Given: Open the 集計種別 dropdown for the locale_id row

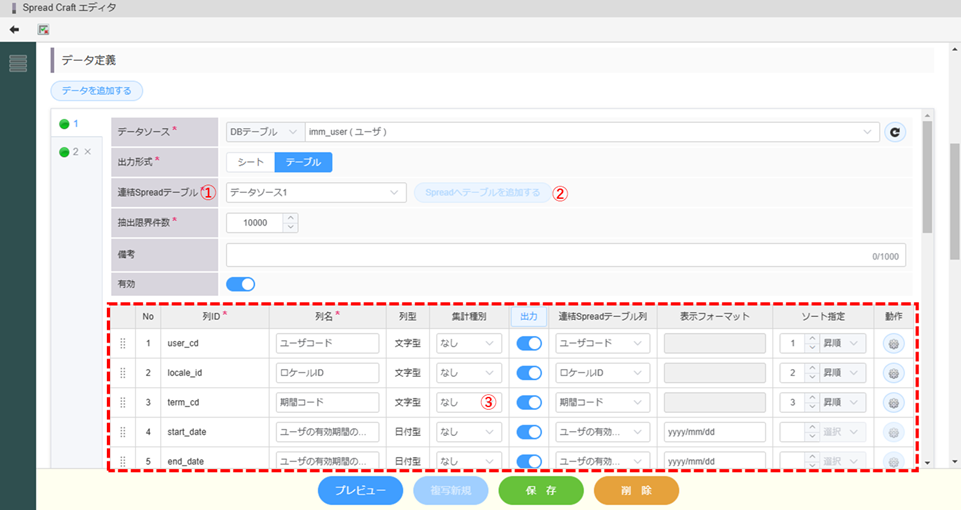Looking at the screenshot, I should click(469, 373).
